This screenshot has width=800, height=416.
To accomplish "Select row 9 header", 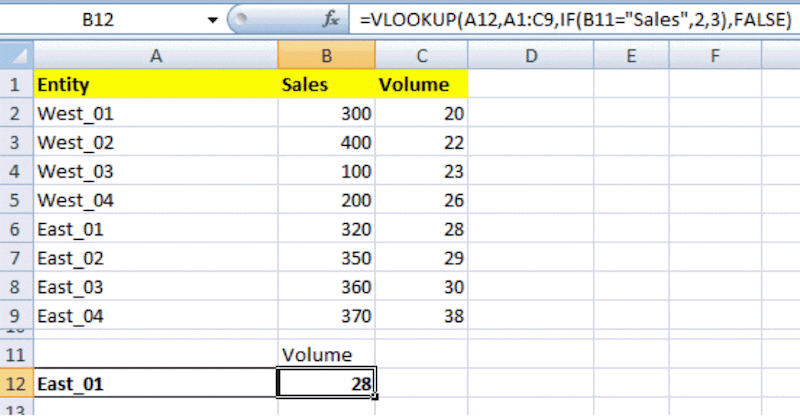I will [15, 317].
